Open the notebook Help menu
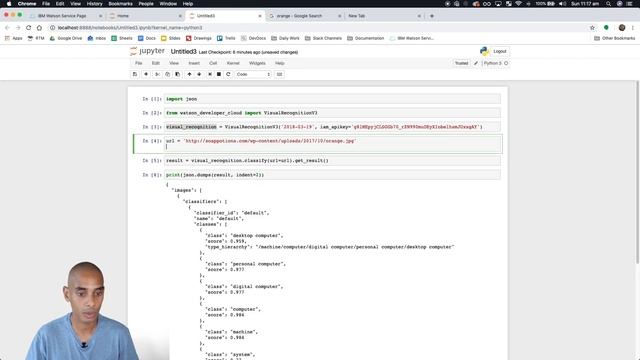Screen dimensions: 640x360 coord(280,63)
